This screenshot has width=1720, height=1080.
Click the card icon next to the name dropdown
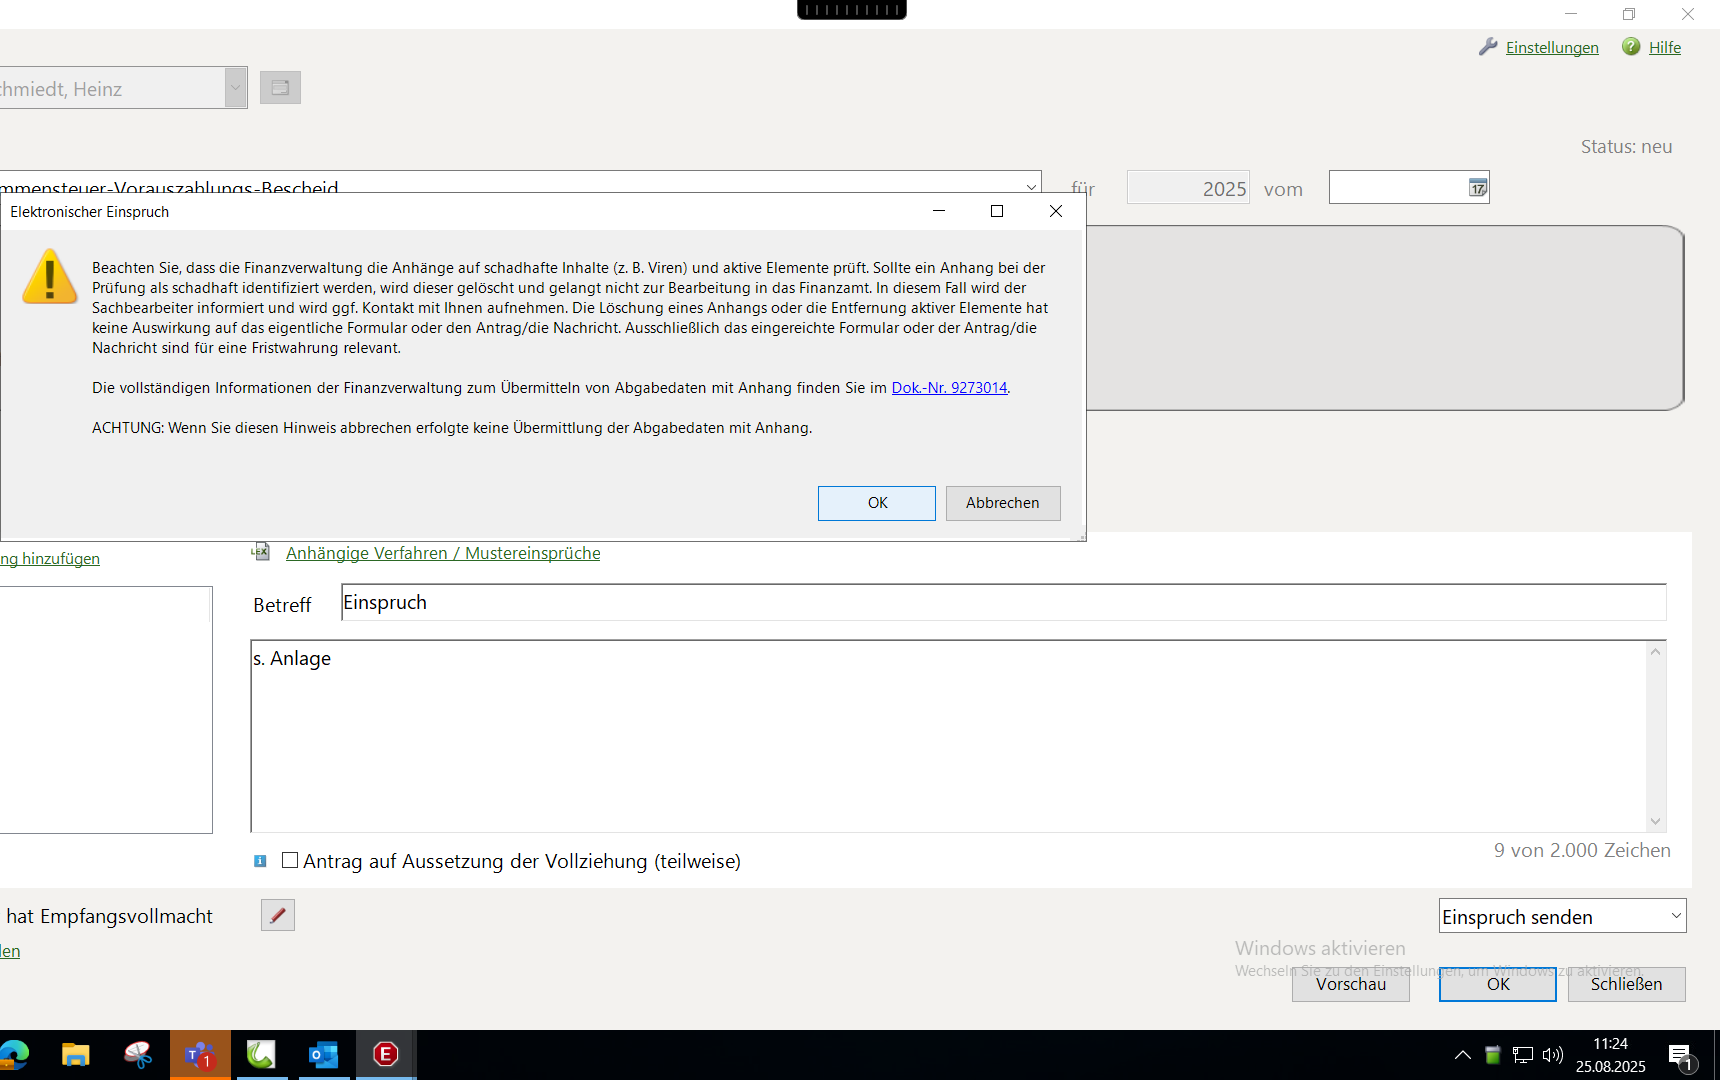pos(280,88)
